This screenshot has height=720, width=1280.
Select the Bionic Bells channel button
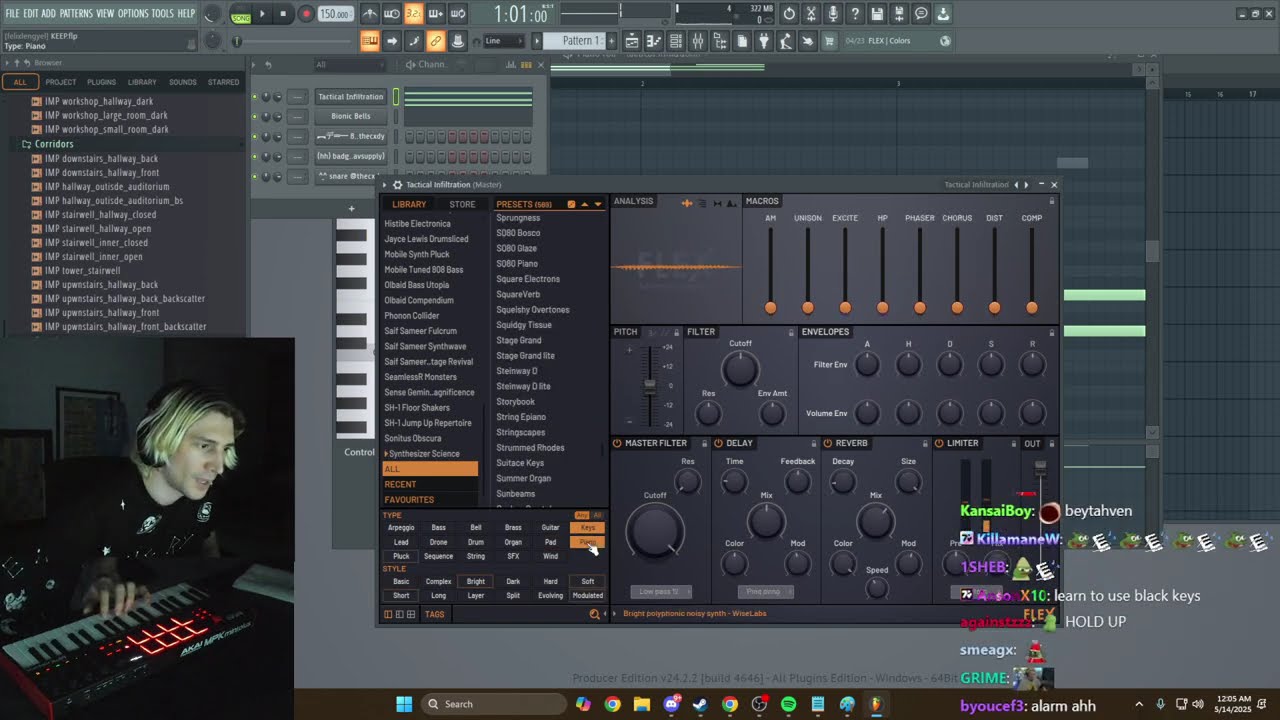click(x=350, y=116)
